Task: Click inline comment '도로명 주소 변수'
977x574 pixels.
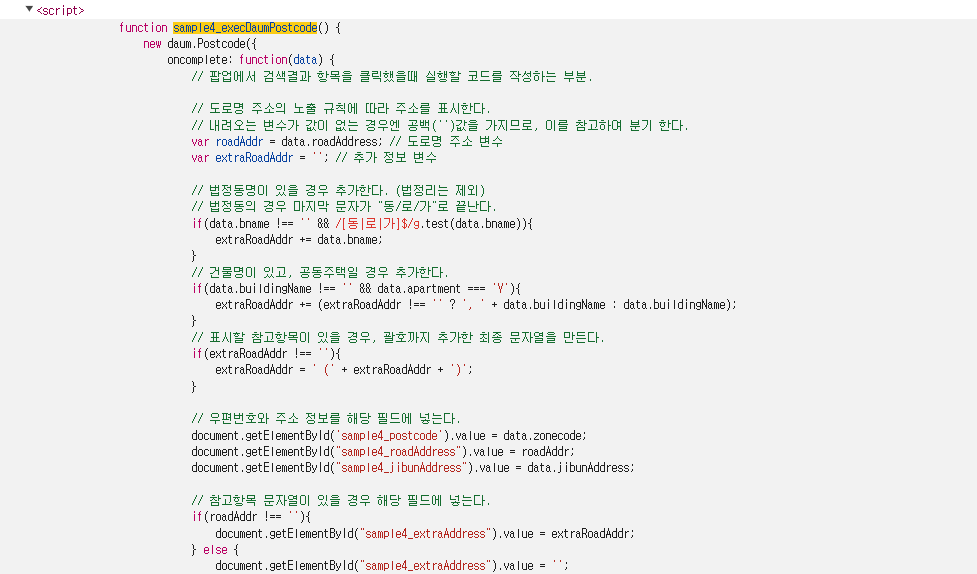Action: [x=446, y=142]
